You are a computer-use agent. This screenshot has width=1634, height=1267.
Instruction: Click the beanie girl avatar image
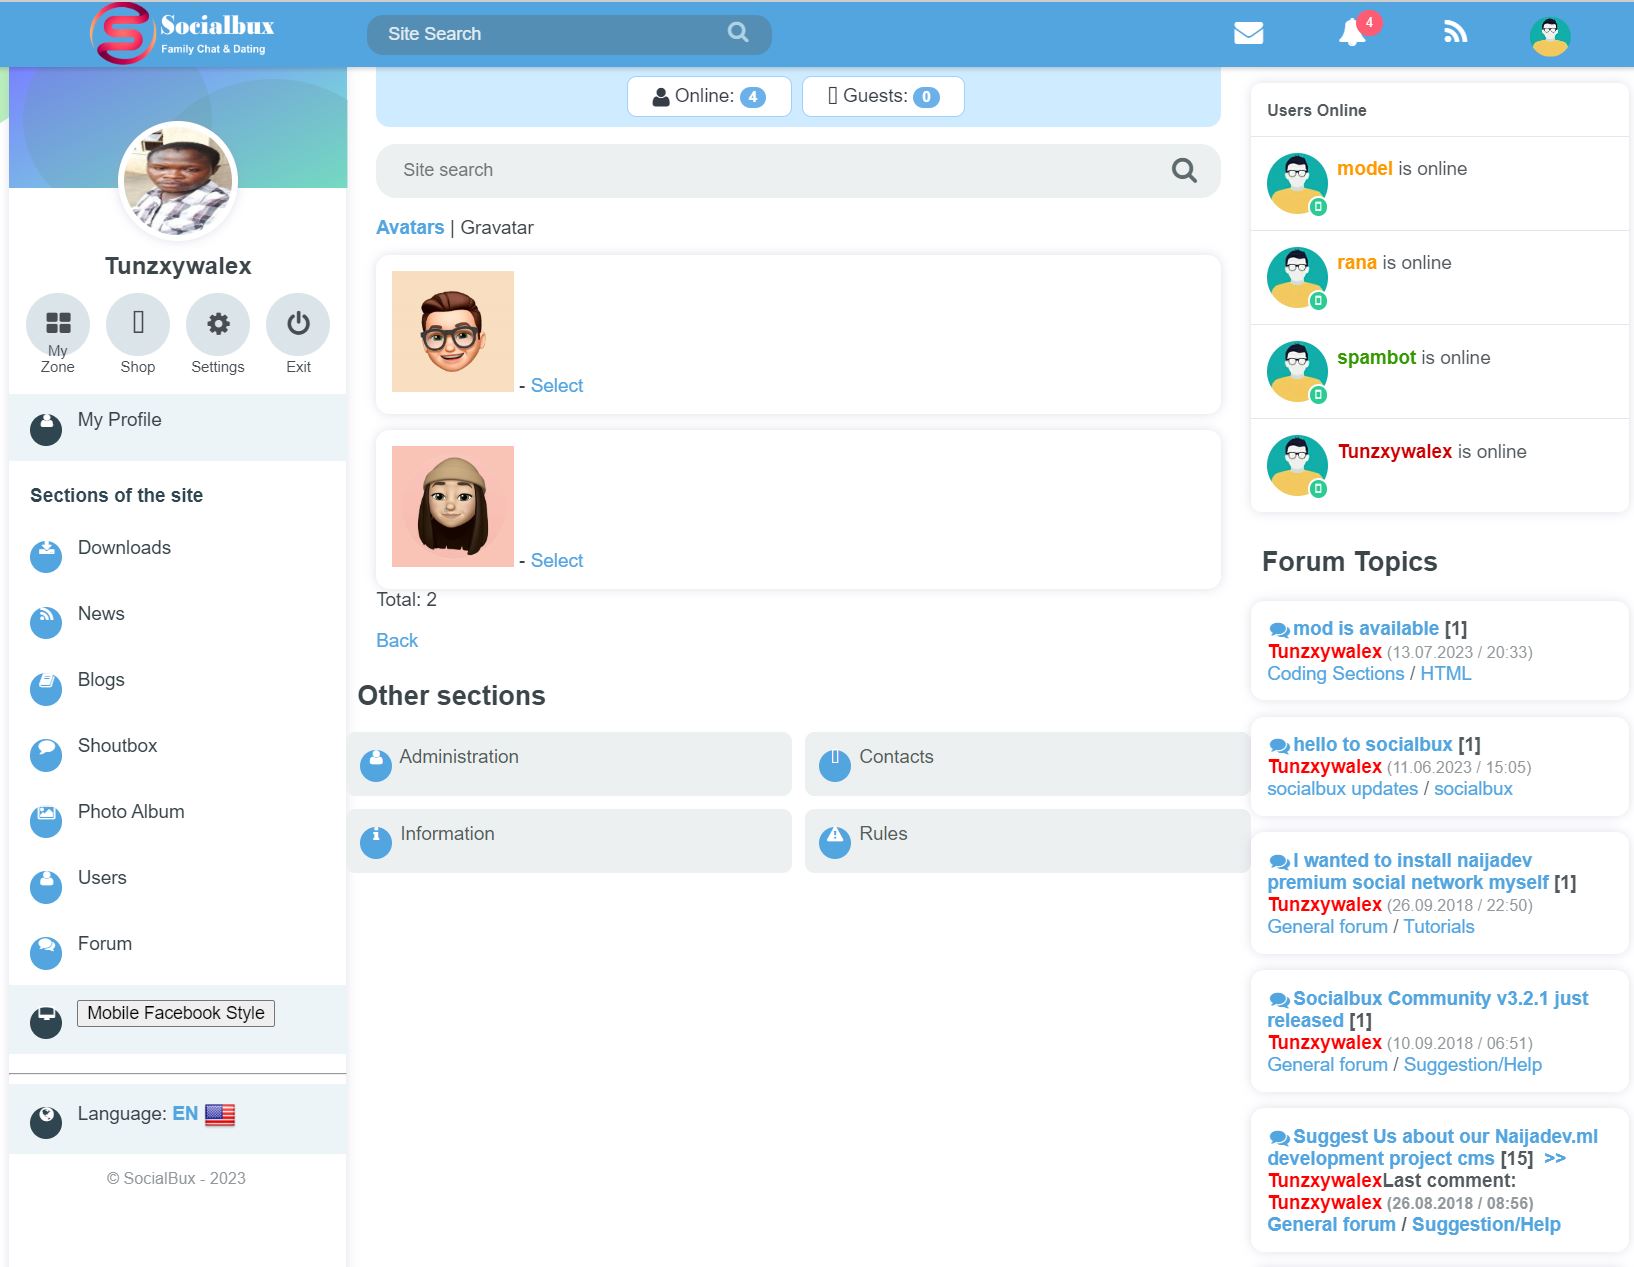tap(453, 506)
